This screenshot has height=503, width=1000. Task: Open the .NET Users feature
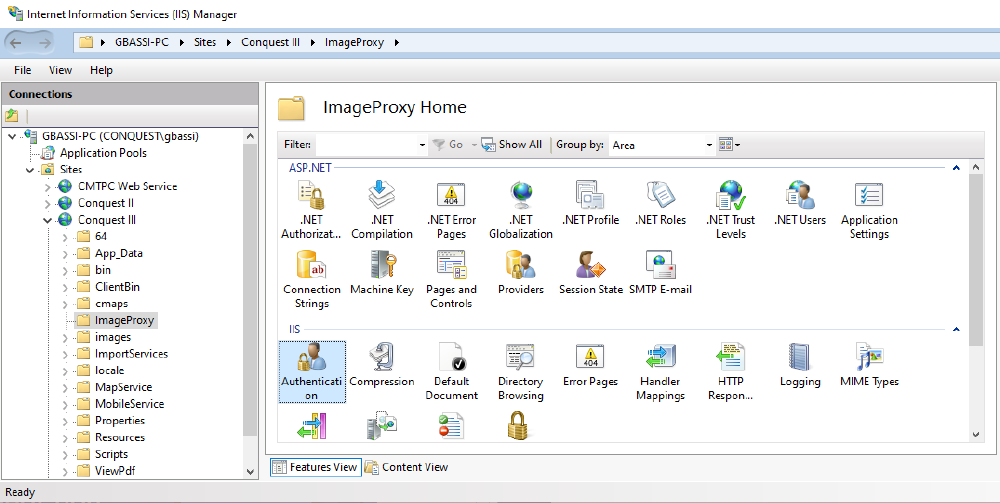800,204
